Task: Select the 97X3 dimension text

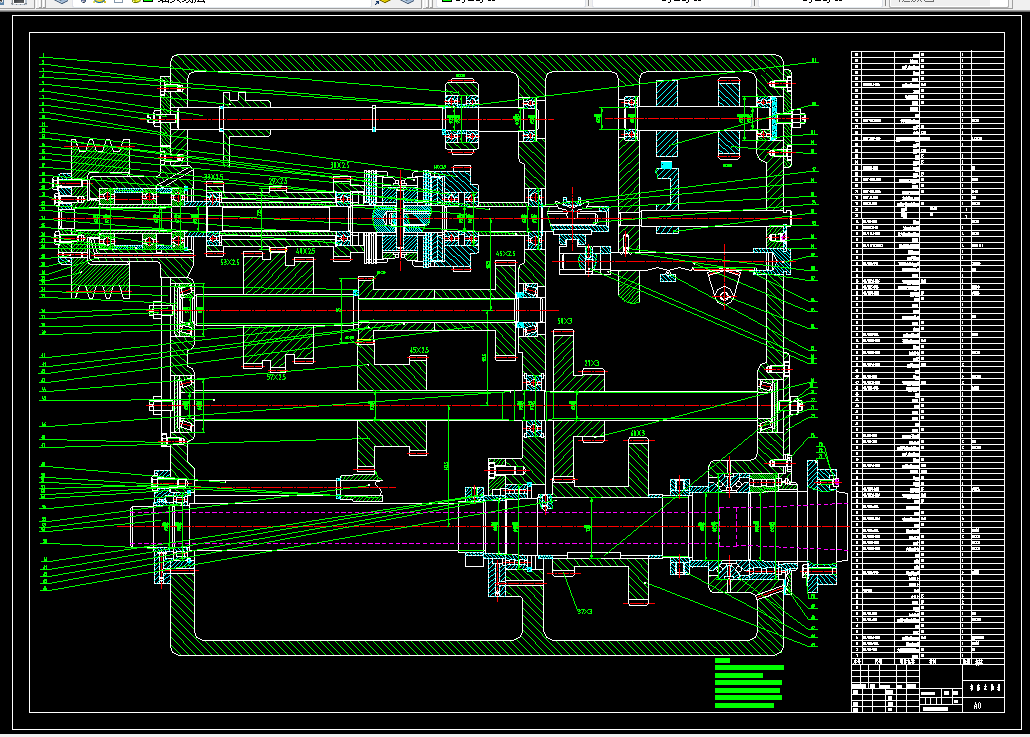Action: tap(585, 612)
